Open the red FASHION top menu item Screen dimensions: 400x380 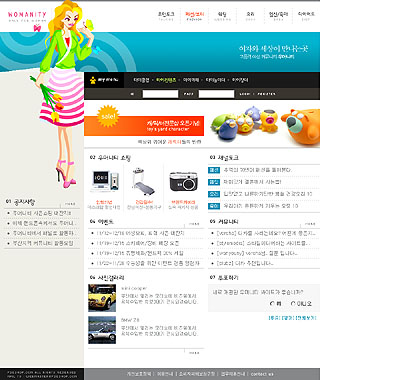coord(194,16)
